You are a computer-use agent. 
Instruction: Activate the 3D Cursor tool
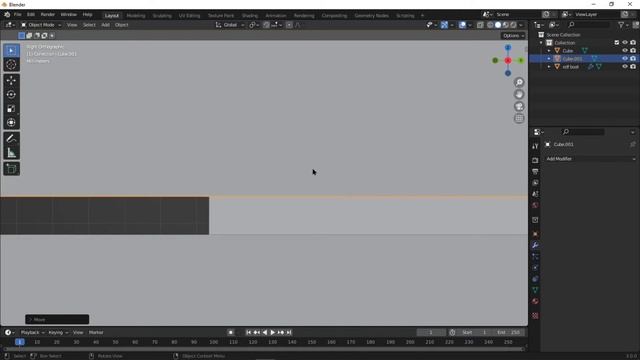tap(11, 64)
